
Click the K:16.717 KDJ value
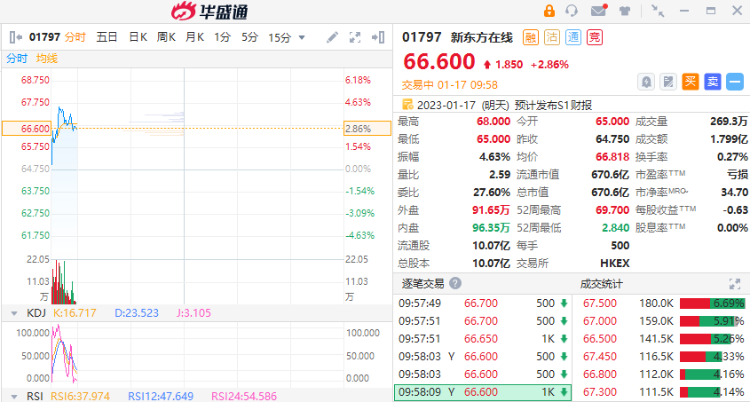tap(75, 313)
